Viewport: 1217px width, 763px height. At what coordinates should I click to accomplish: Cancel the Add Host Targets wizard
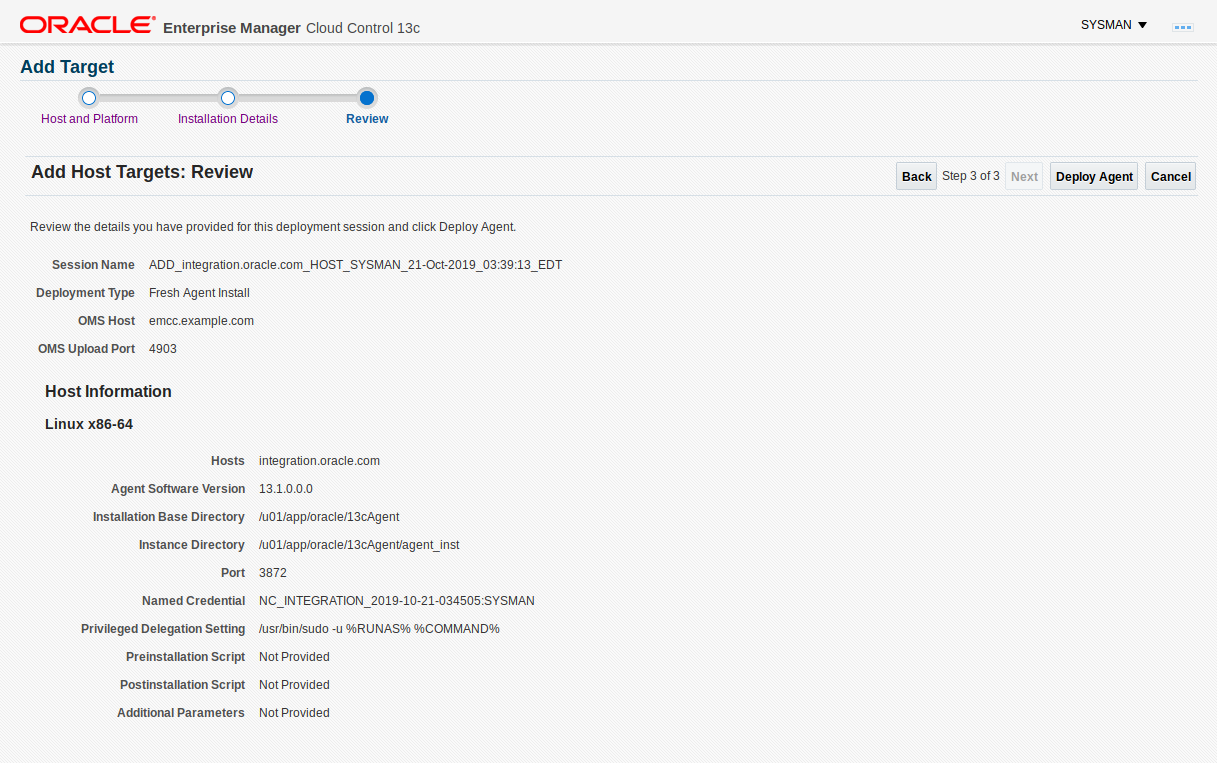pos(1170,176)
